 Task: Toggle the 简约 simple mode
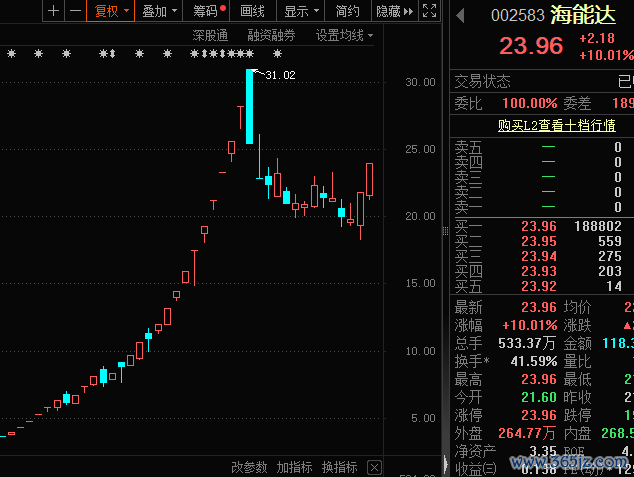(347, 11)
